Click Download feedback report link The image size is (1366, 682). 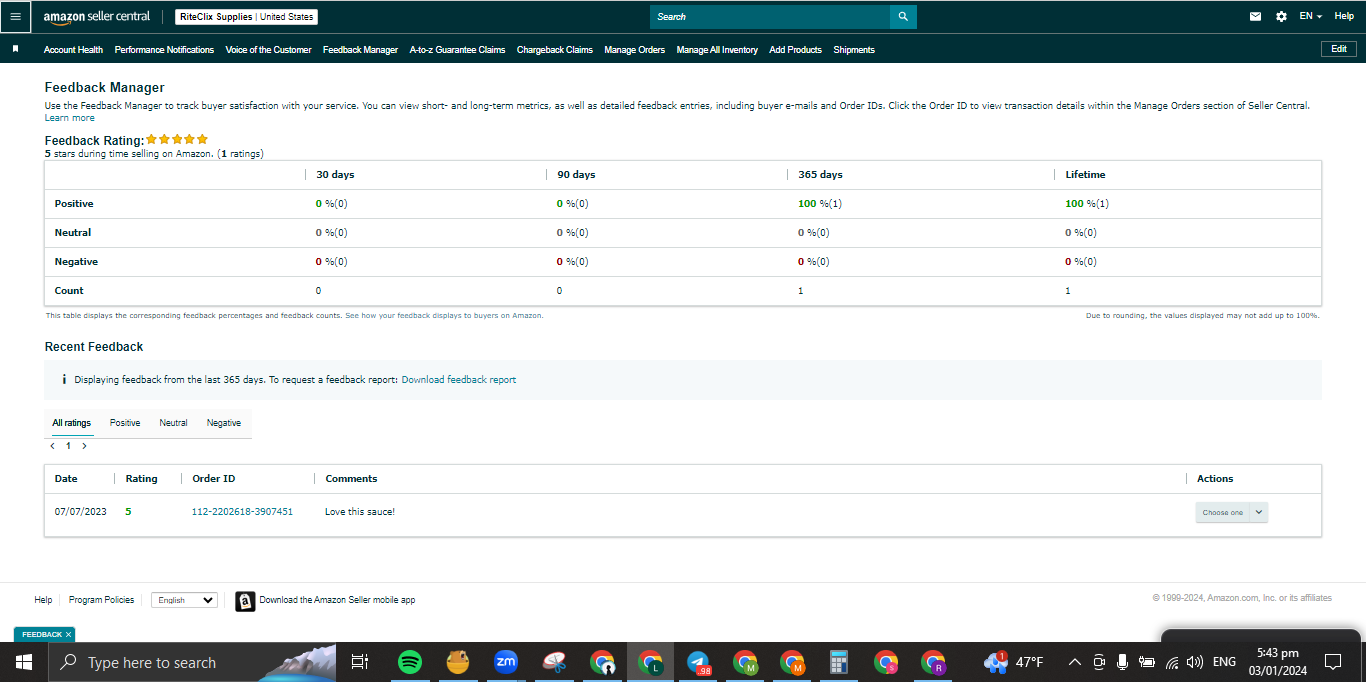click(x=459, y=380)
